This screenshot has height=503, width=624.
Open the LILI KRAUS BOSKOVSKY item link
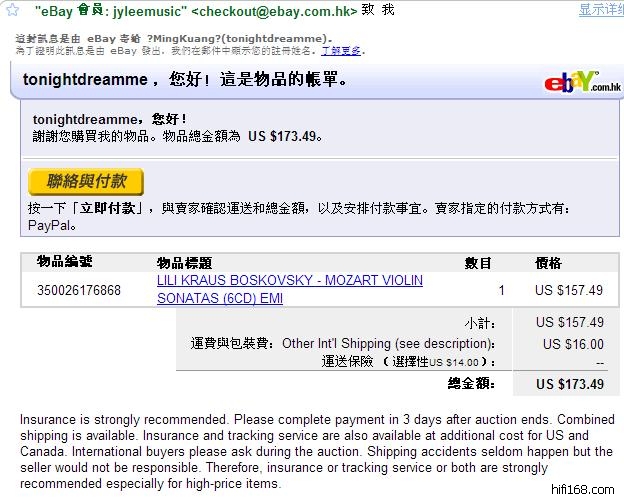tap(289, 289)
